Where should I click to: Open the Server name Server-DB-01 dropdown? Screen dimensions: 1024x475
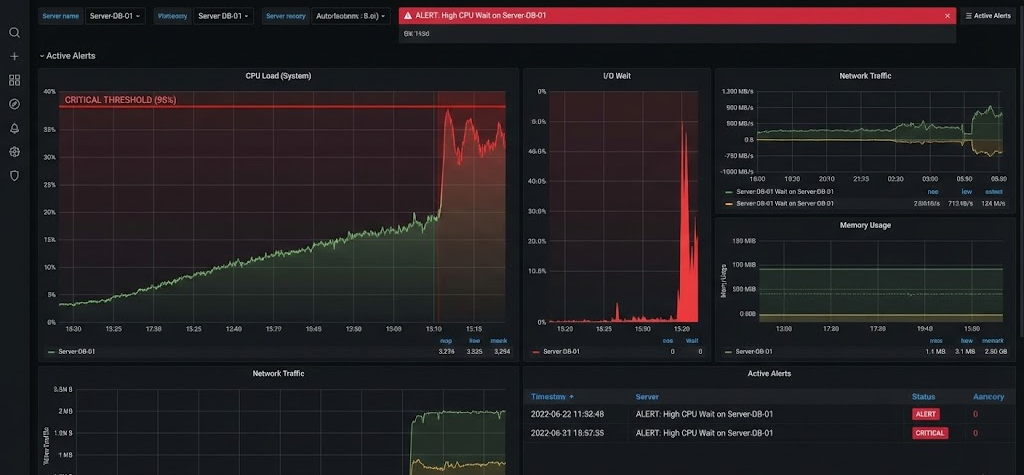coord(116,16)
